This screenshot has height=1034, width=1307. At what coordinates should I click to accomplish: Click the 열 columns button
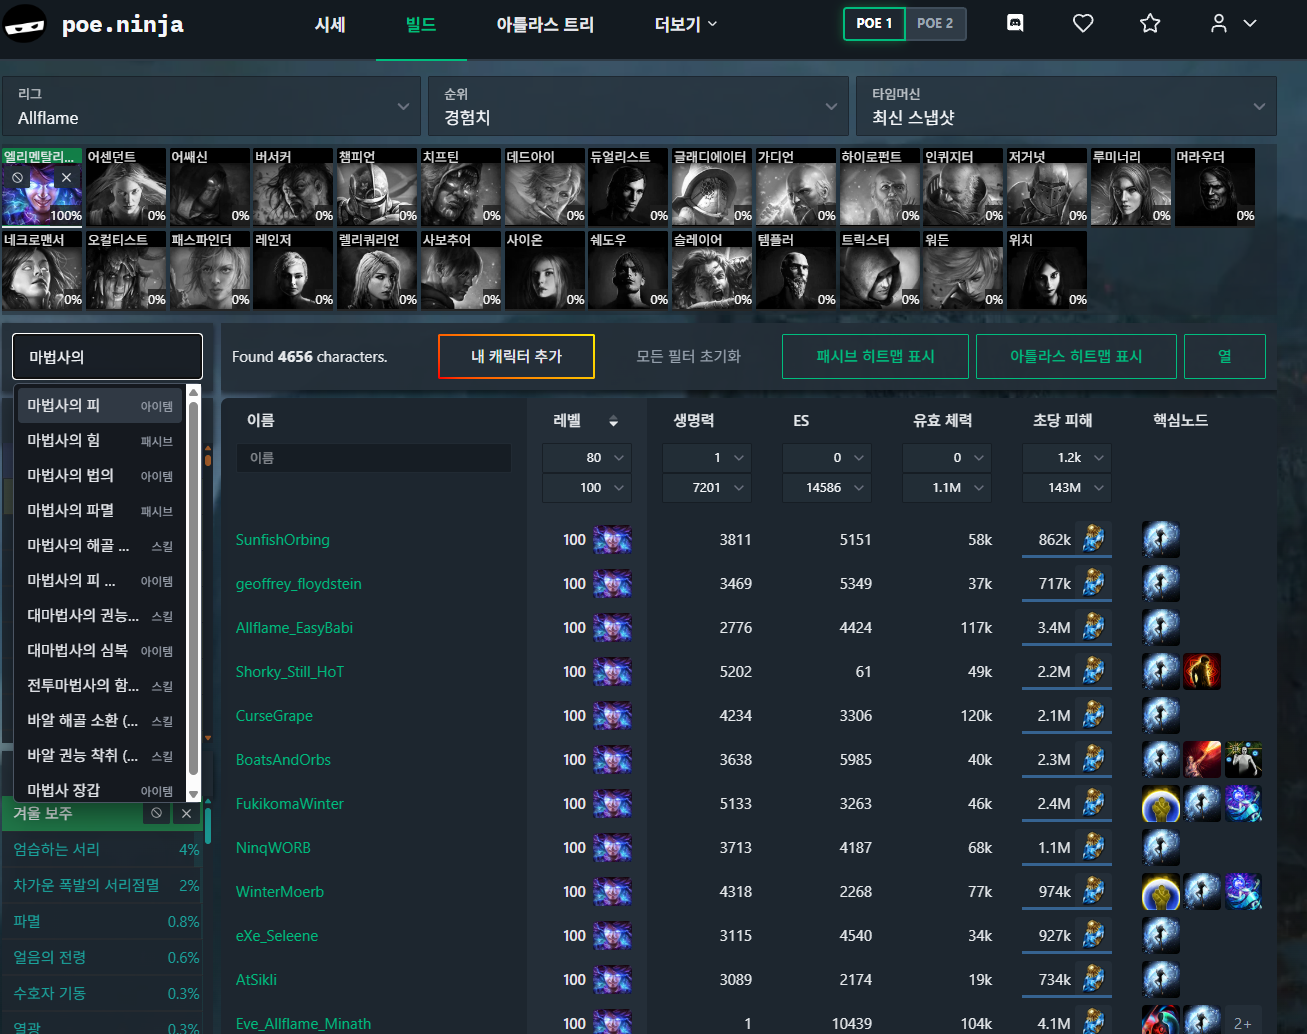(x=1225, y=357)
